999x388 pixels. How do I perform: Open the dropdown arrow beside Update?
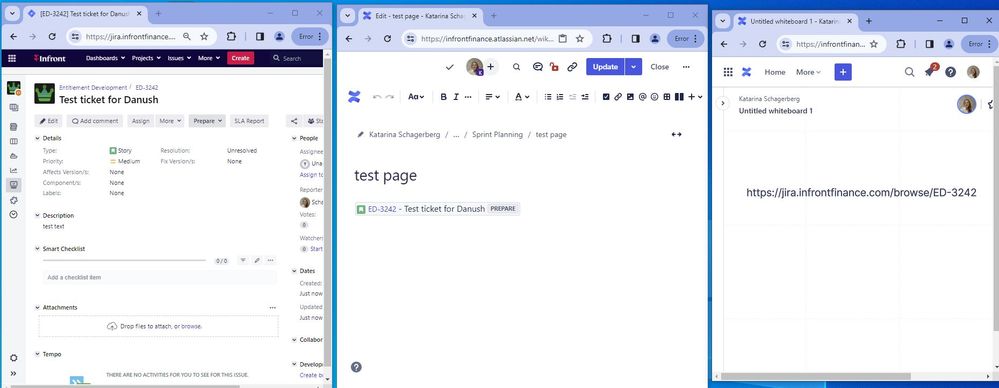633,66
